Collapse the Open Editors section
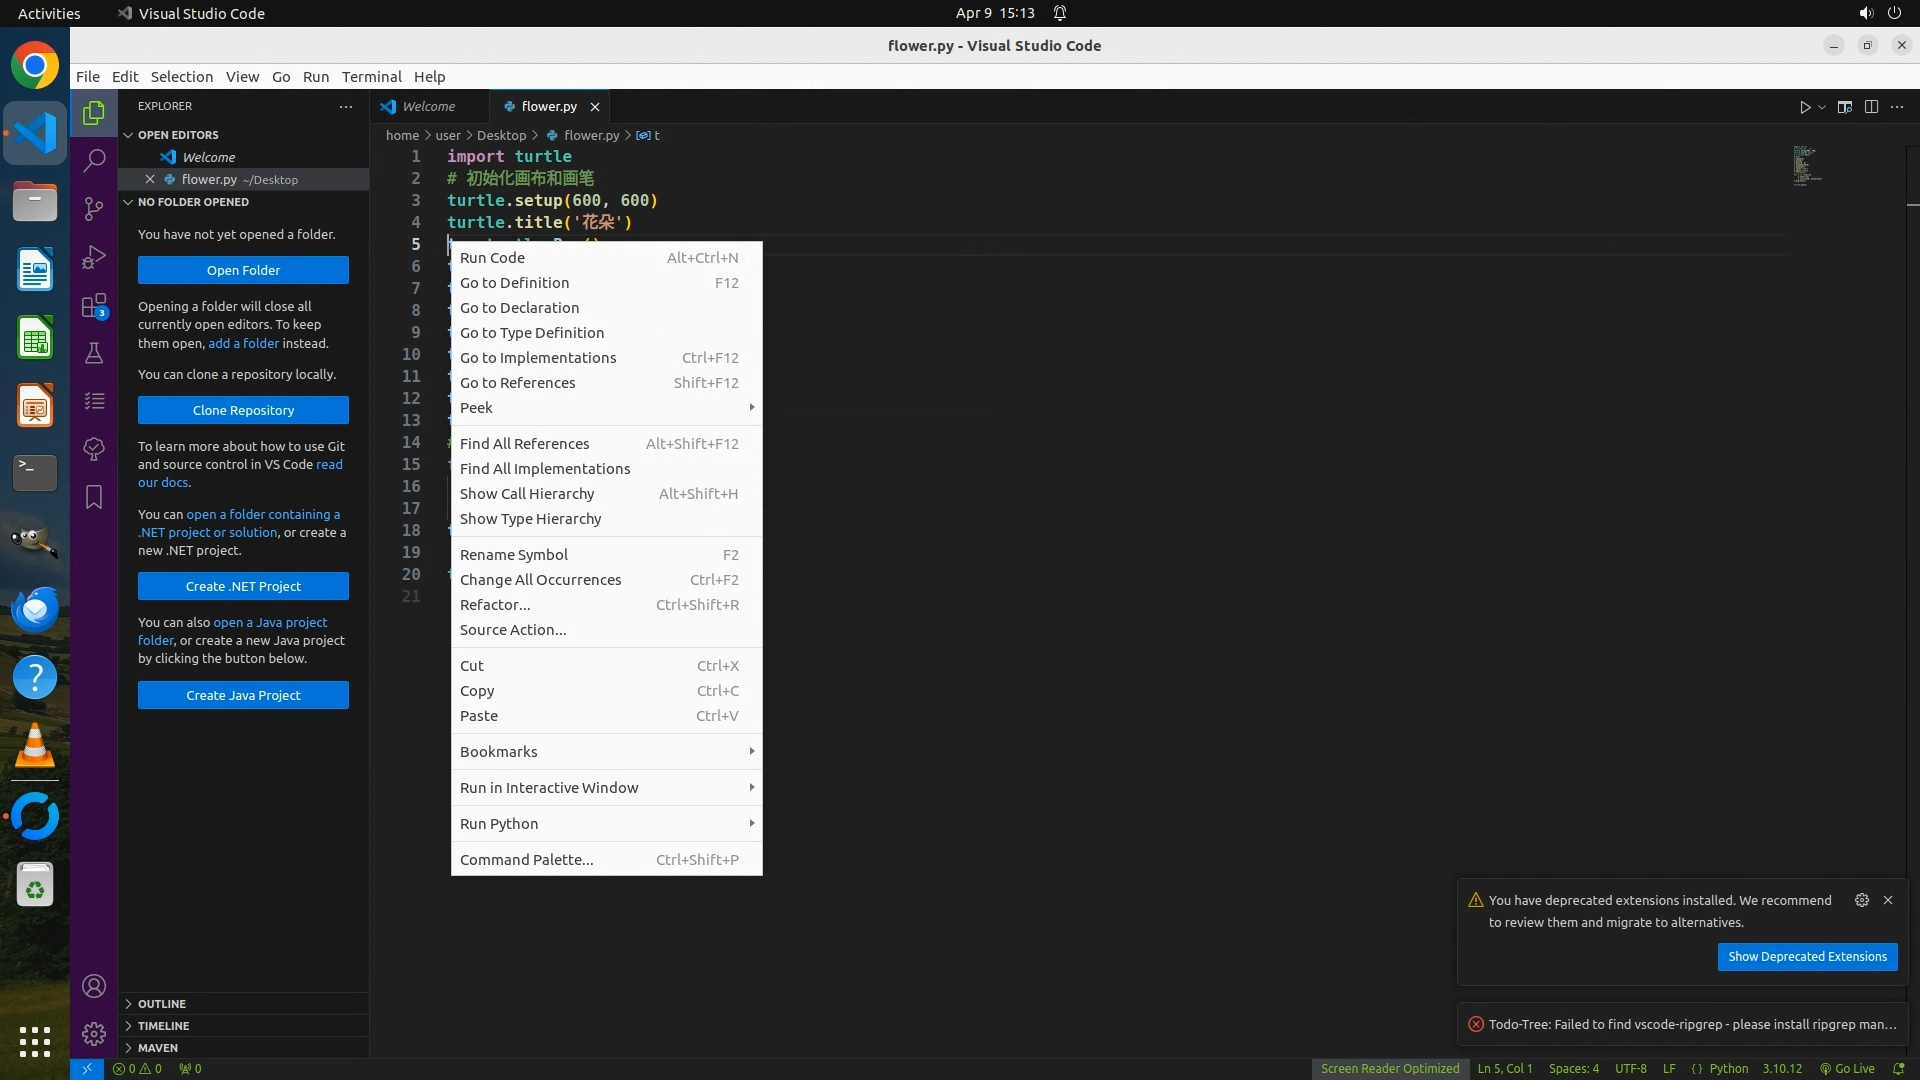This screenshot has height=1080, width=1920. click(x=178, y=135)
